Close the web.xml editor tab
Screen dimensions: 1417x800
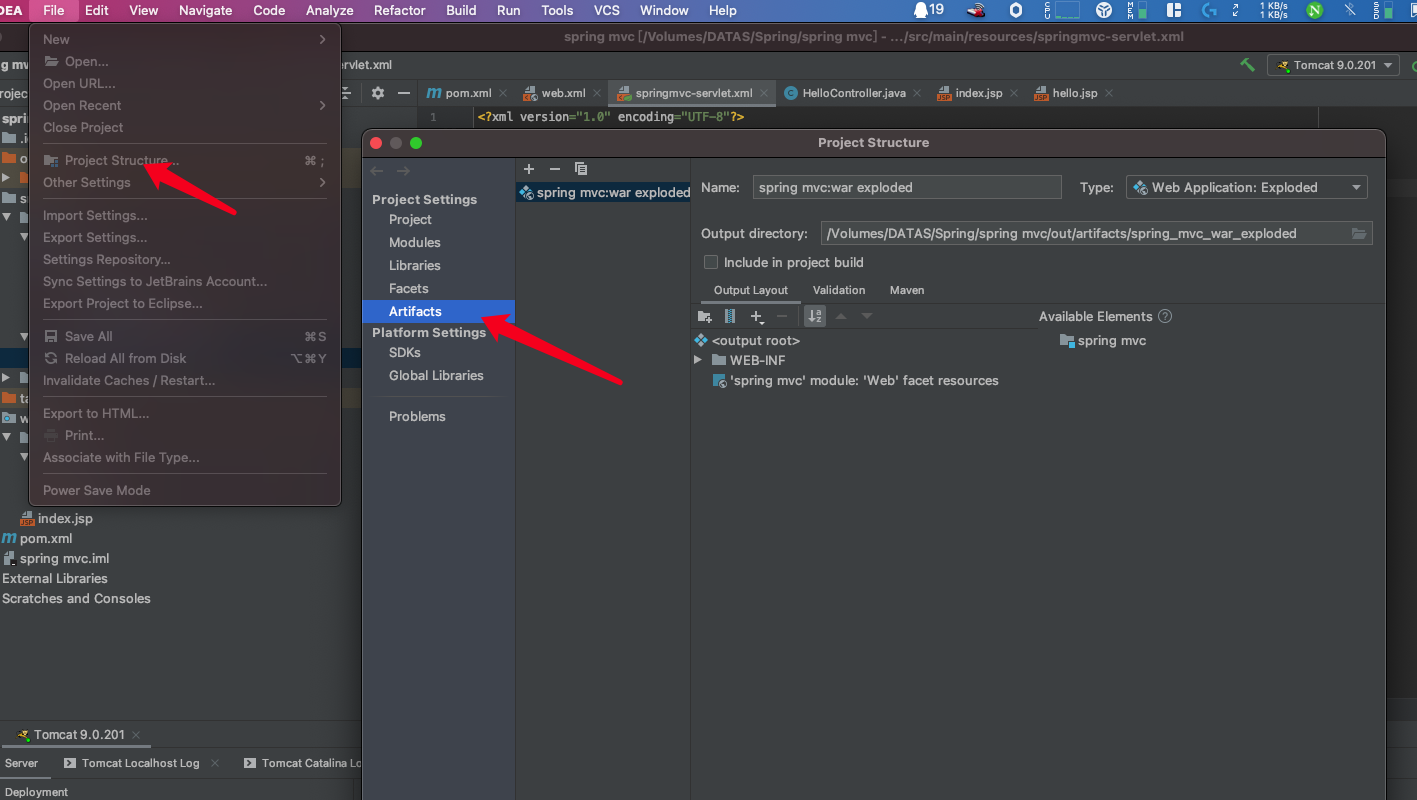pyautogui.click(x=597, y=93)
